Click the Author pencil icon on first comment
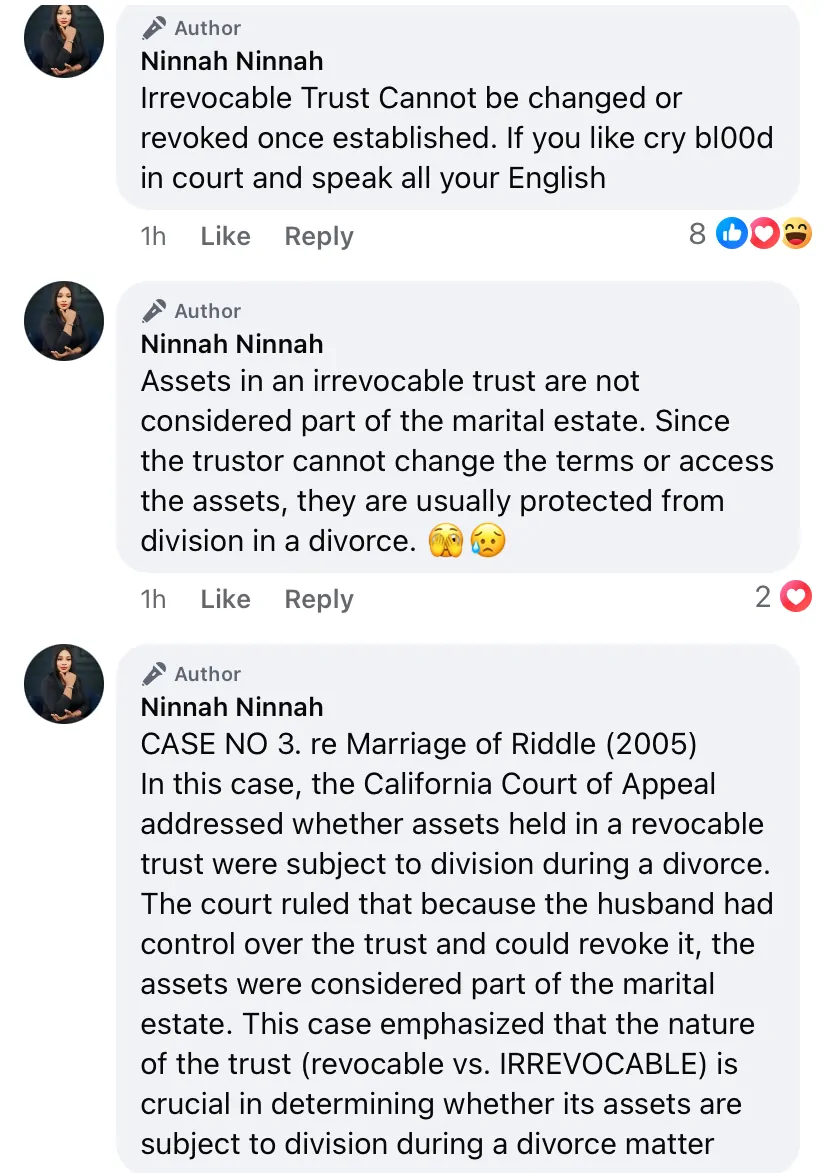 pos(154,28)
